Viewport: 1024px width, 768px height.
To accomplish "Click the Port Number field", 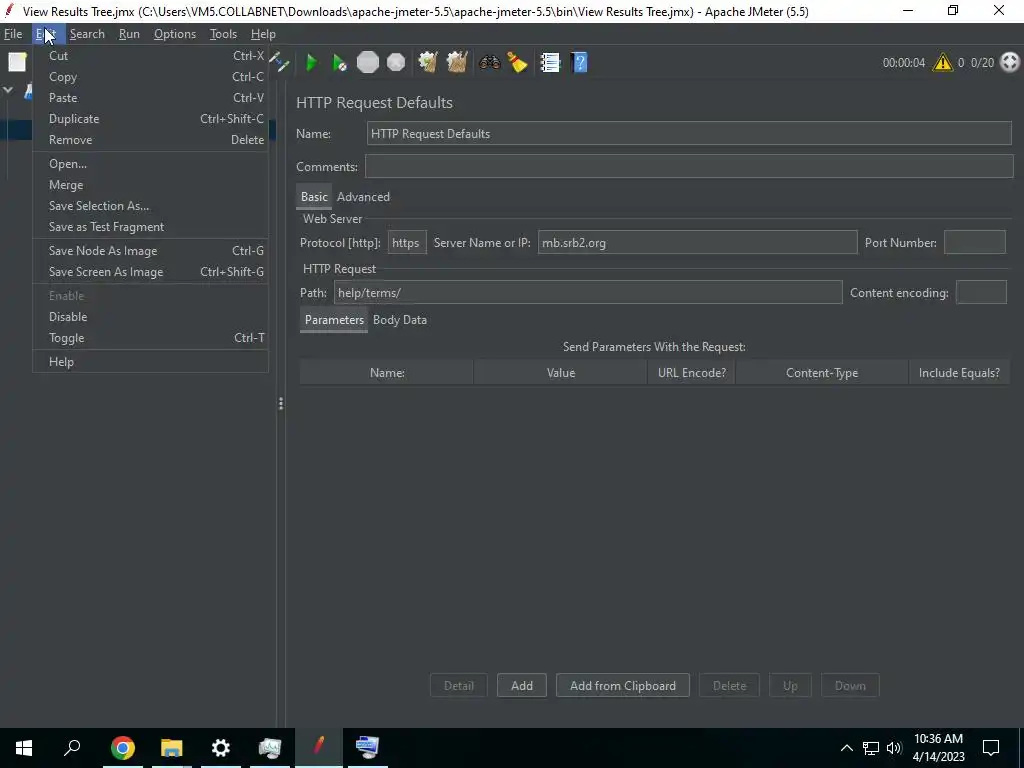I will [x=974, y=242].
